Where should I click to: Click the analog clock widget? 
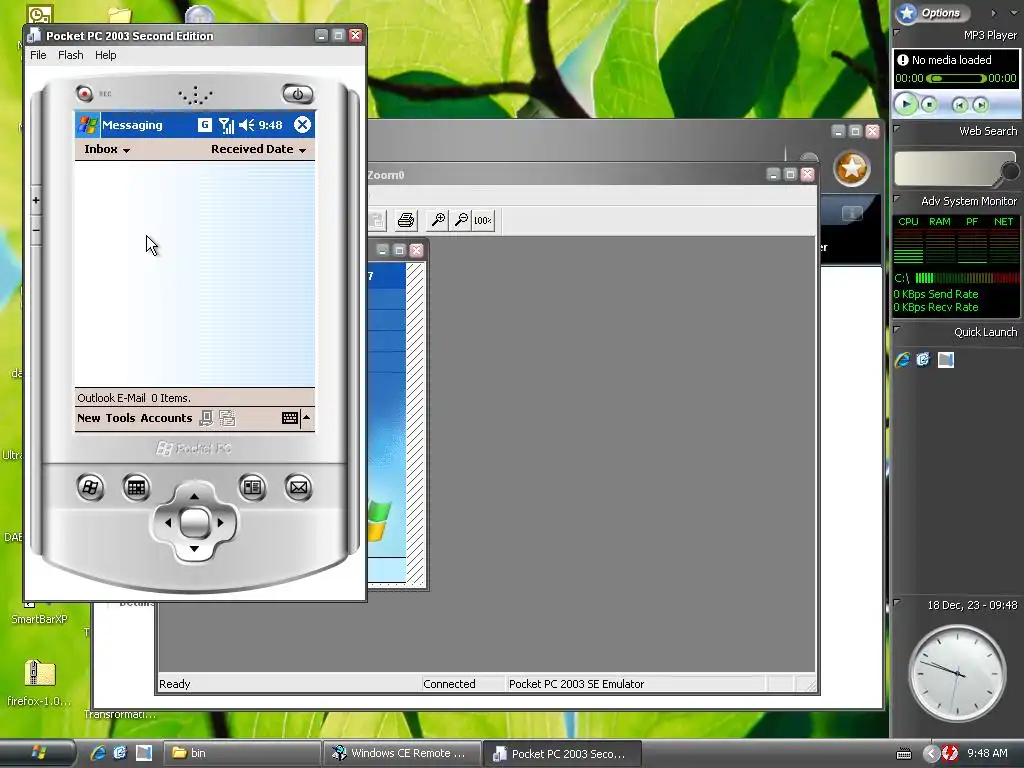click(x=957, y=673)
